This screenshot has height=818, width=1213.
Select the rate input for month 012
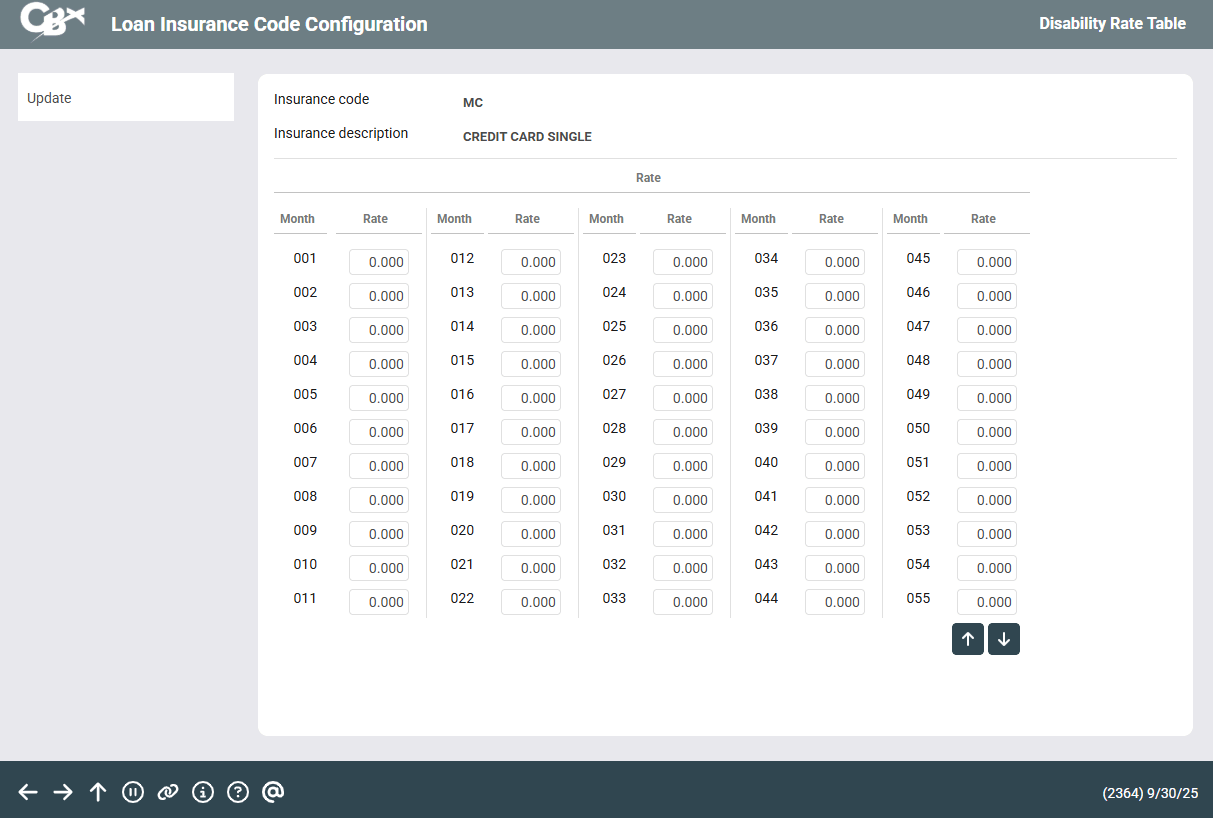(531, 262)
